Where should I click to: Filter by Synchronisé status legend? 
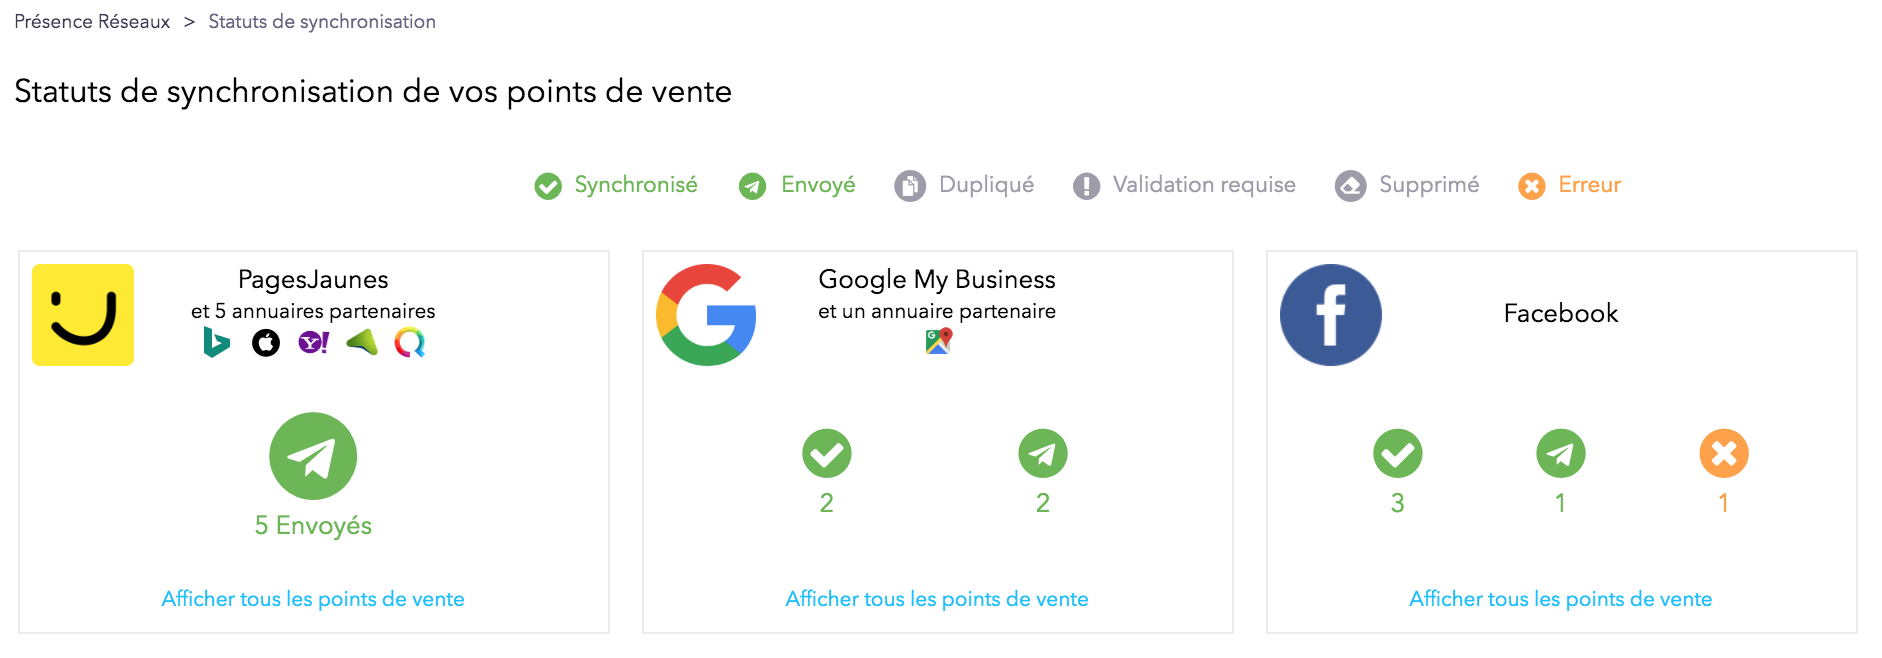coord(616,185)
